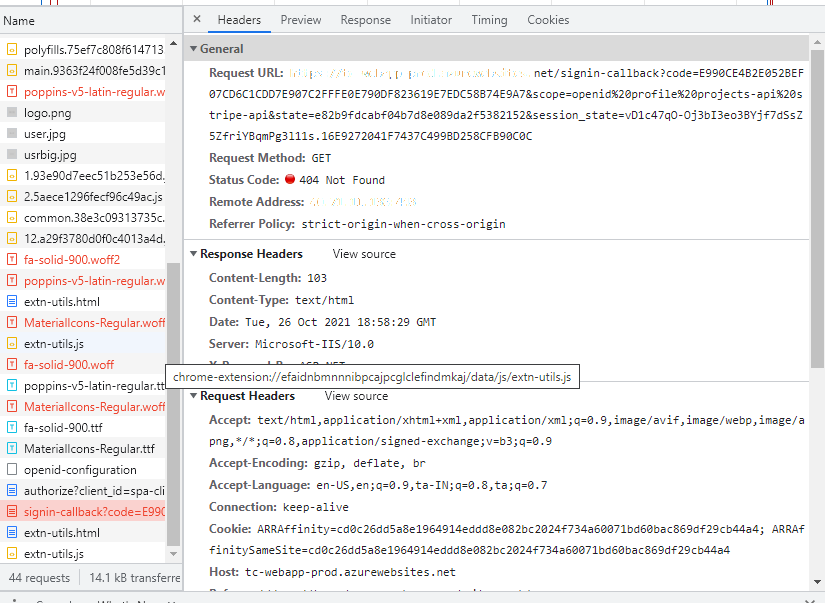Select the main.9363f24f008fe5d39c1 request
825x603 pixels.
tap(83, 71)
